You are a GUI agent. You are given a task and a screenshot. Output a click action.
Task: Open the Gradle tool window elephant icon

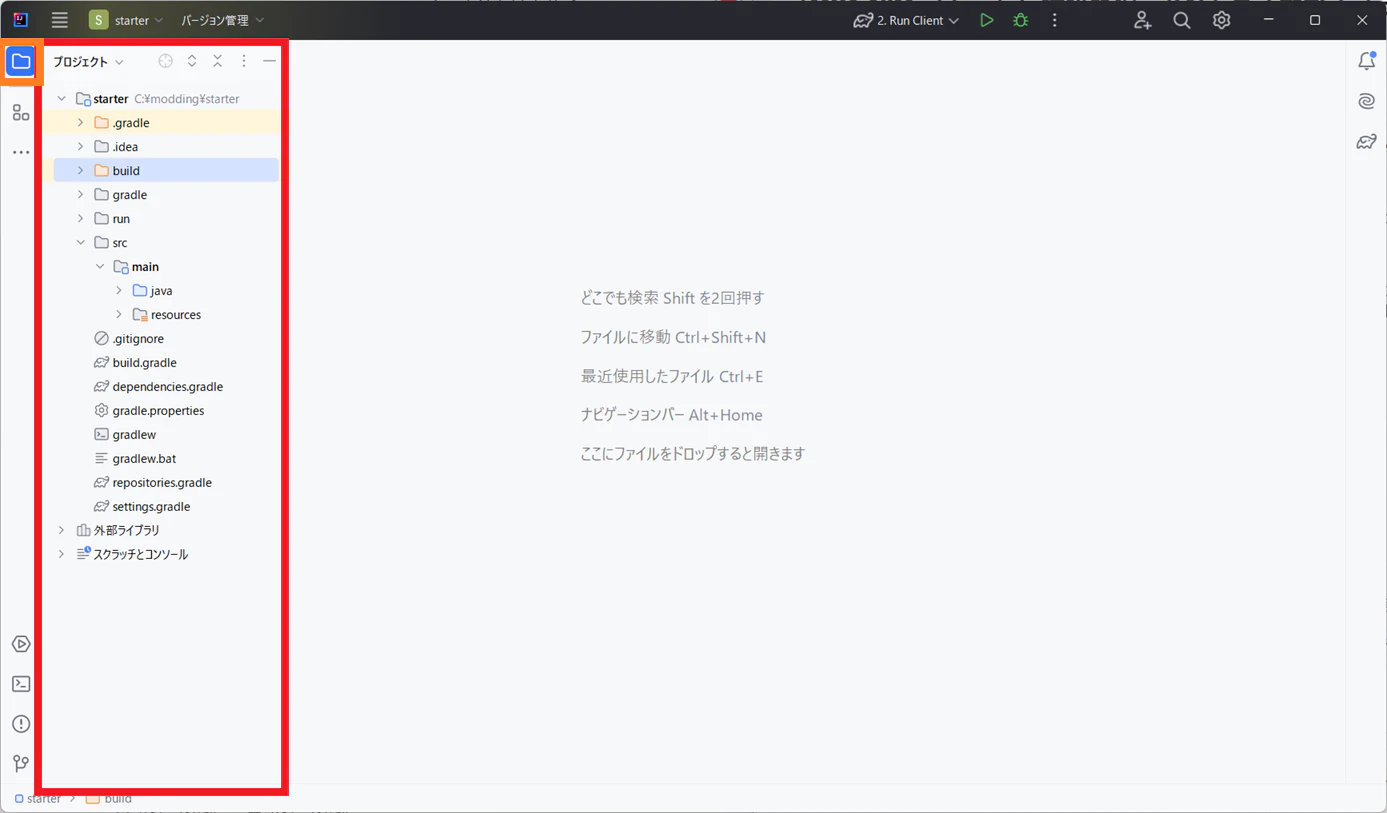[1367, 141]
